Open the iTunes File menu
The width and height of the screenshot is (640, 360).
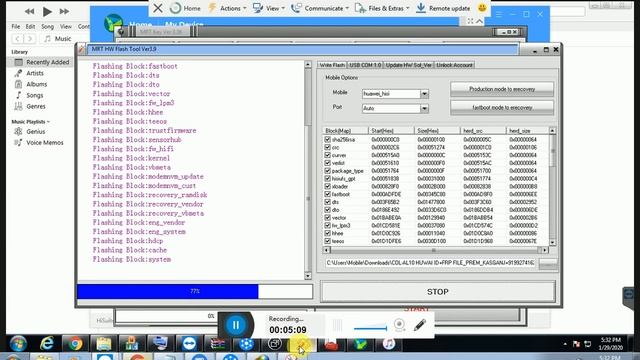pyautogui.click(x=16, y=27)
